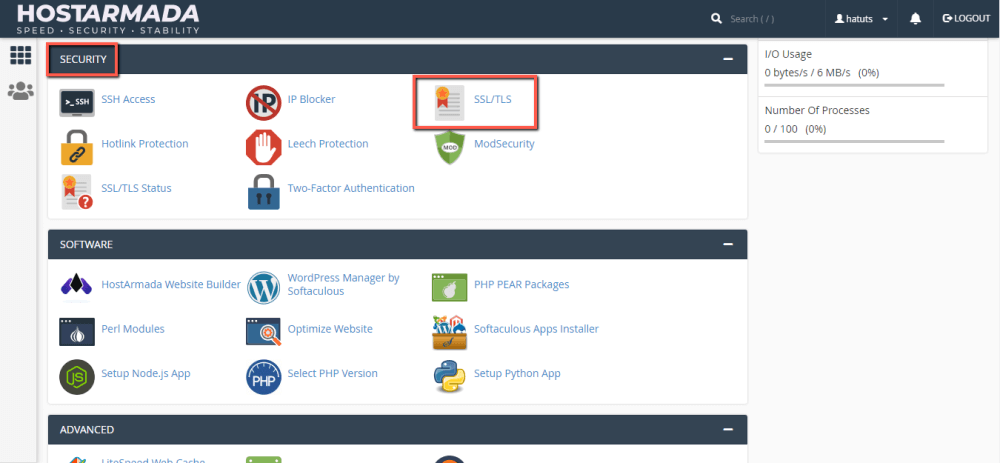Viewport: 1000px width, 463px height.
Task: Click the '0 / 100 (0%)' value
Action: 795,129
